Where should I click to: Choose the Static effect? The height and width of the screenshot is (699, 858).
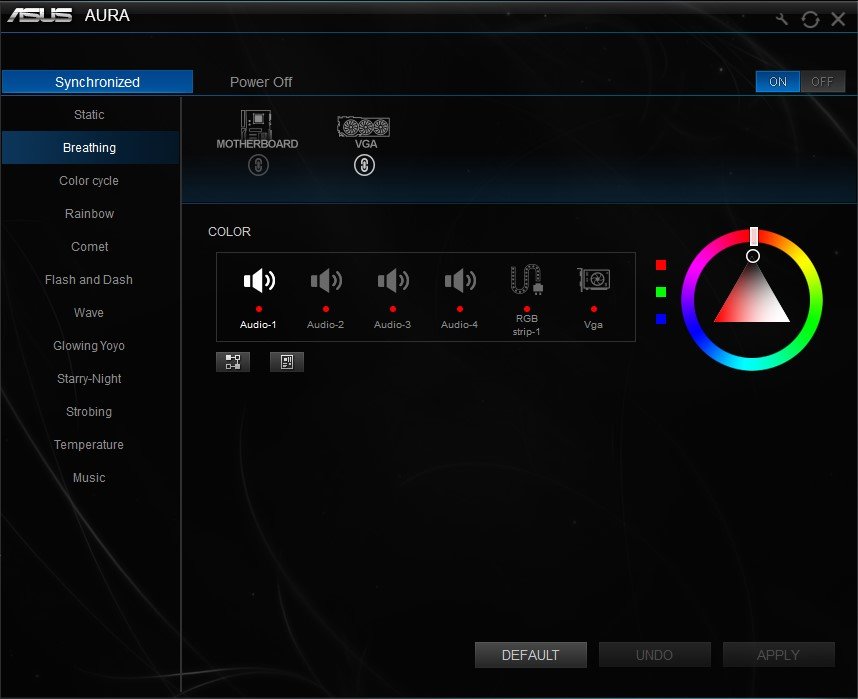tap(89, 114)
